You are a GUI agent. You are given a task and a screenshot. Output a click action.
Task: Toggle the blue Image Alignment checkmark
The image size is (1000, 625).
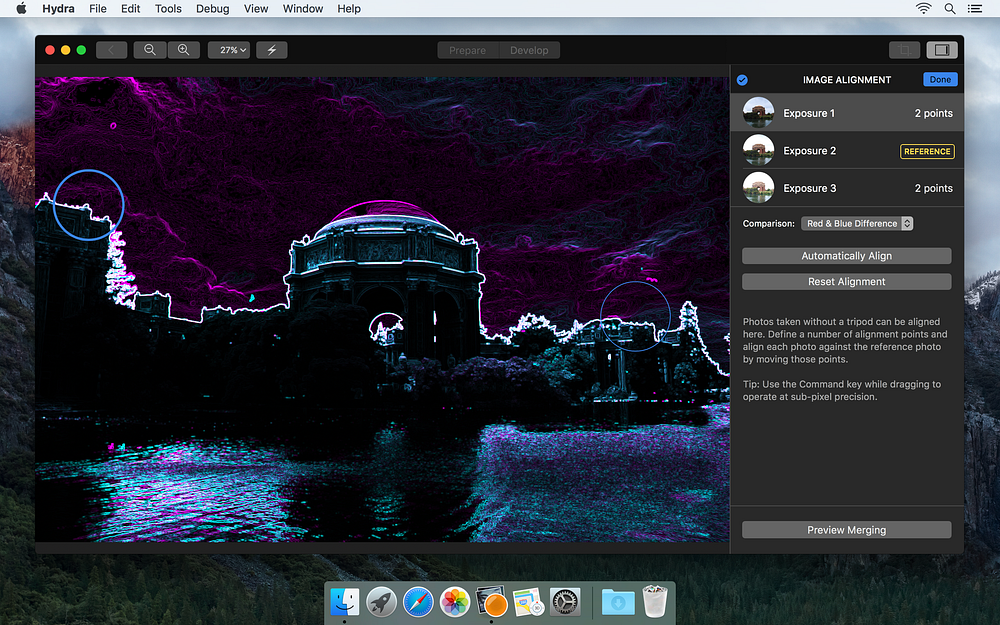pos(742,80)
